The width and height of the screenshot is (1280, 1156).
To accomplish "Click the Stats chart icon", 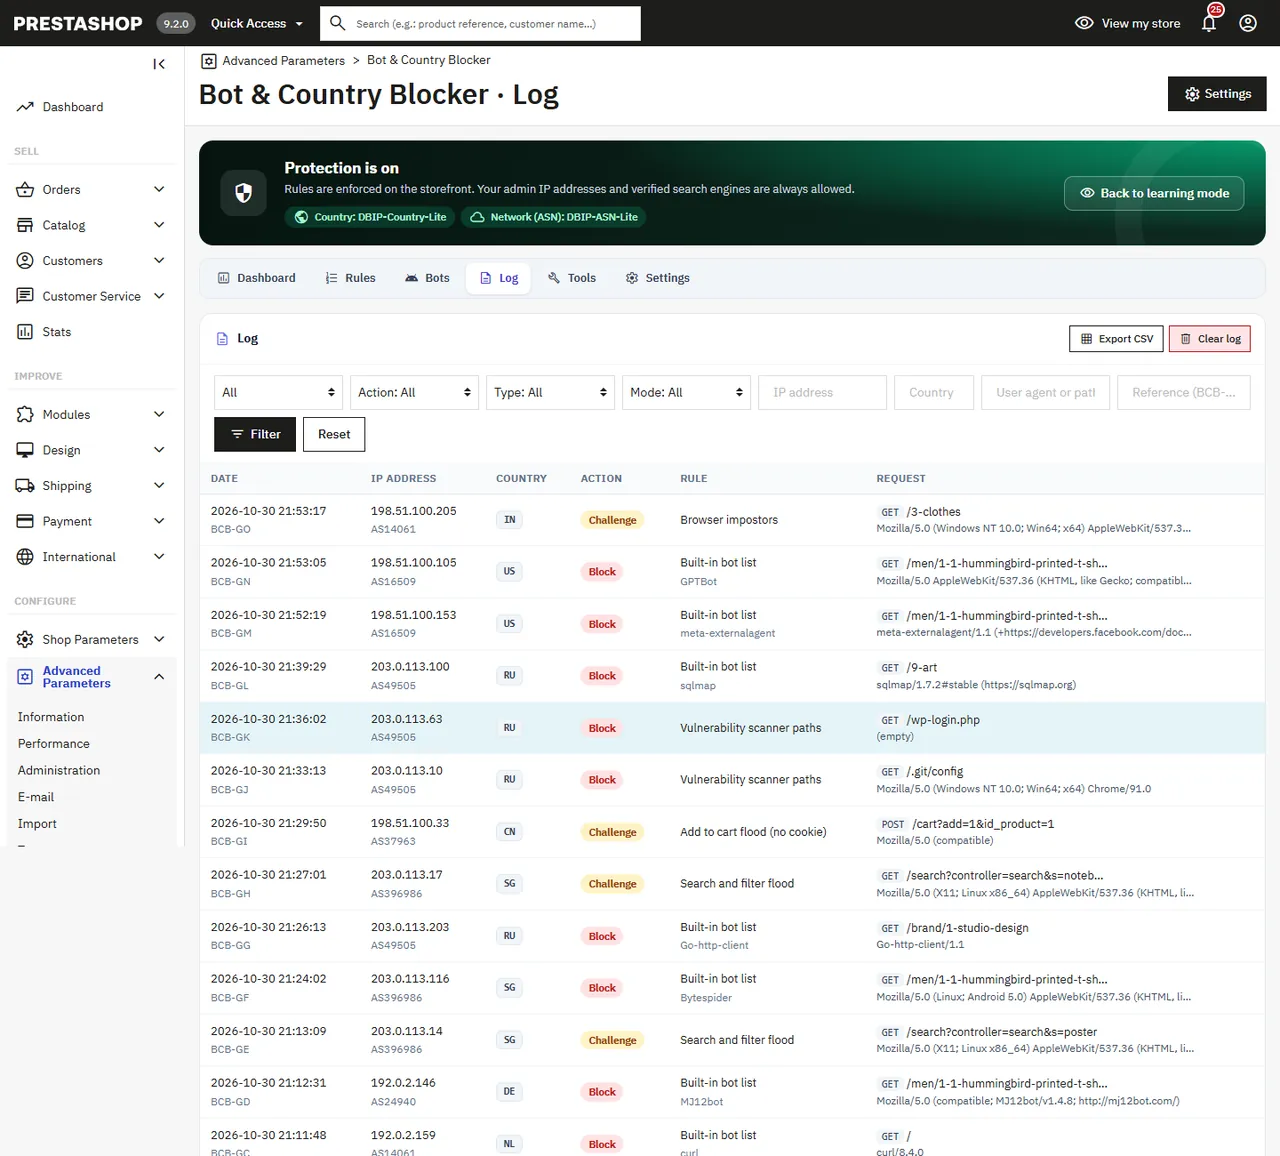I will [25, 332].
